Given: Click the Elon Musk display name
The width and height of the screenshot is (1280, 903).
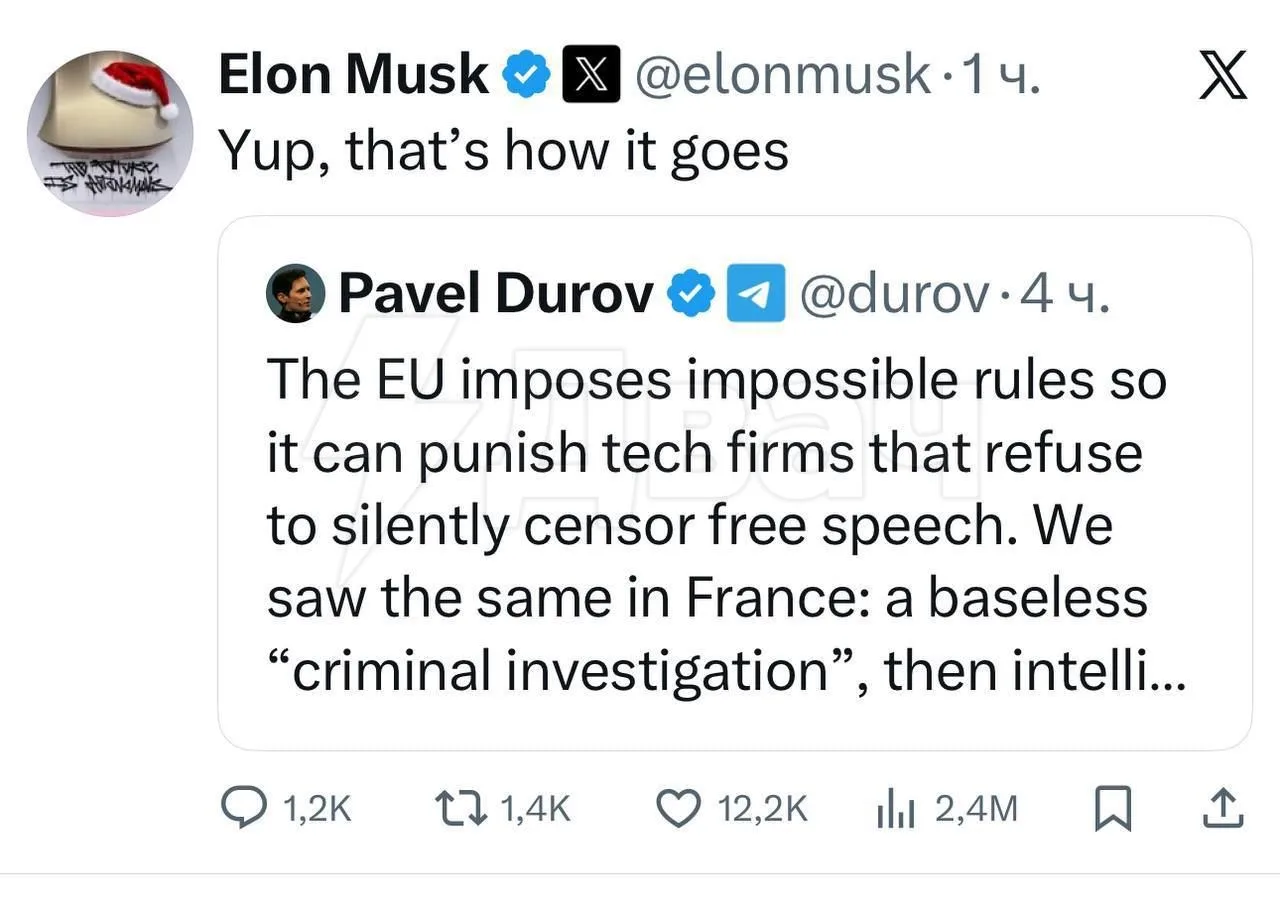Looking at the screenshot, I should (x=354, y=75).
